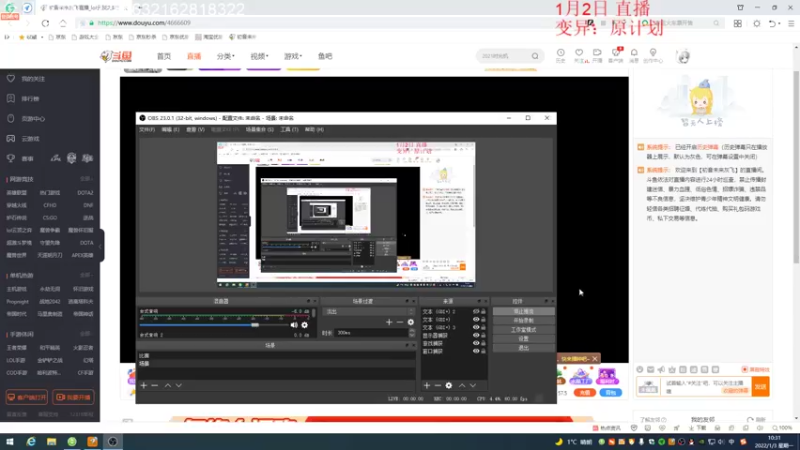Open Windows Start button
The image size is (800, 450).
click(x=10, y=442)
